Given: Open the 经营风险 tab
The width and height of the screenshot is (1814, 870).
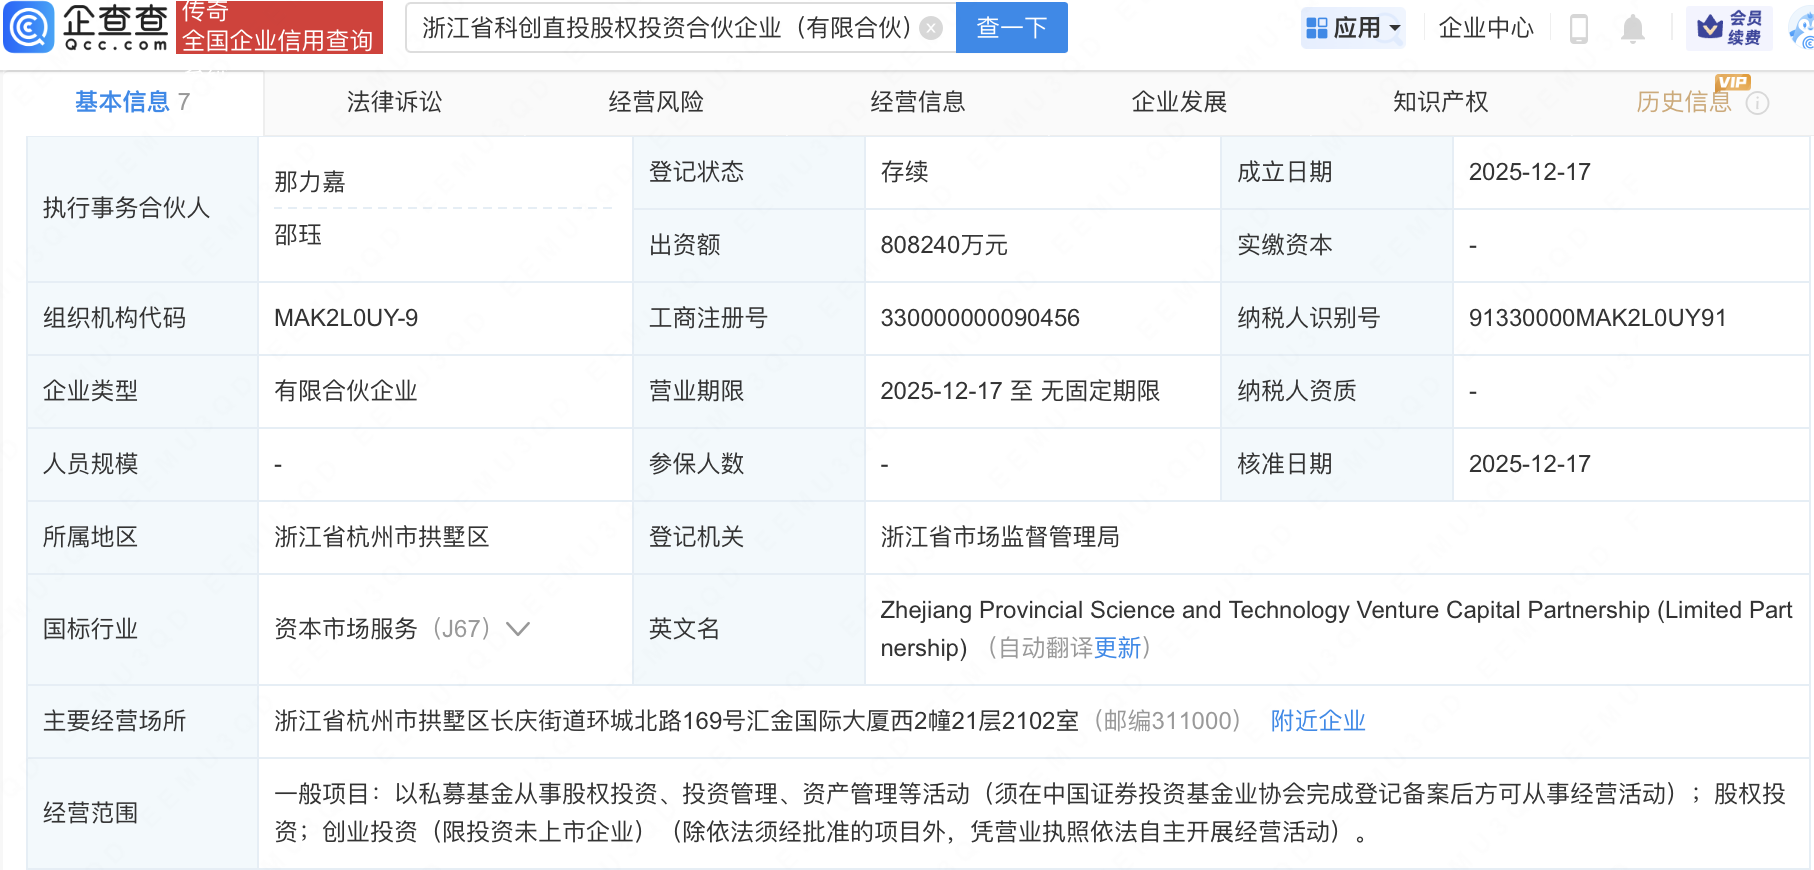Looking at the screenshot, I should 656,102.
